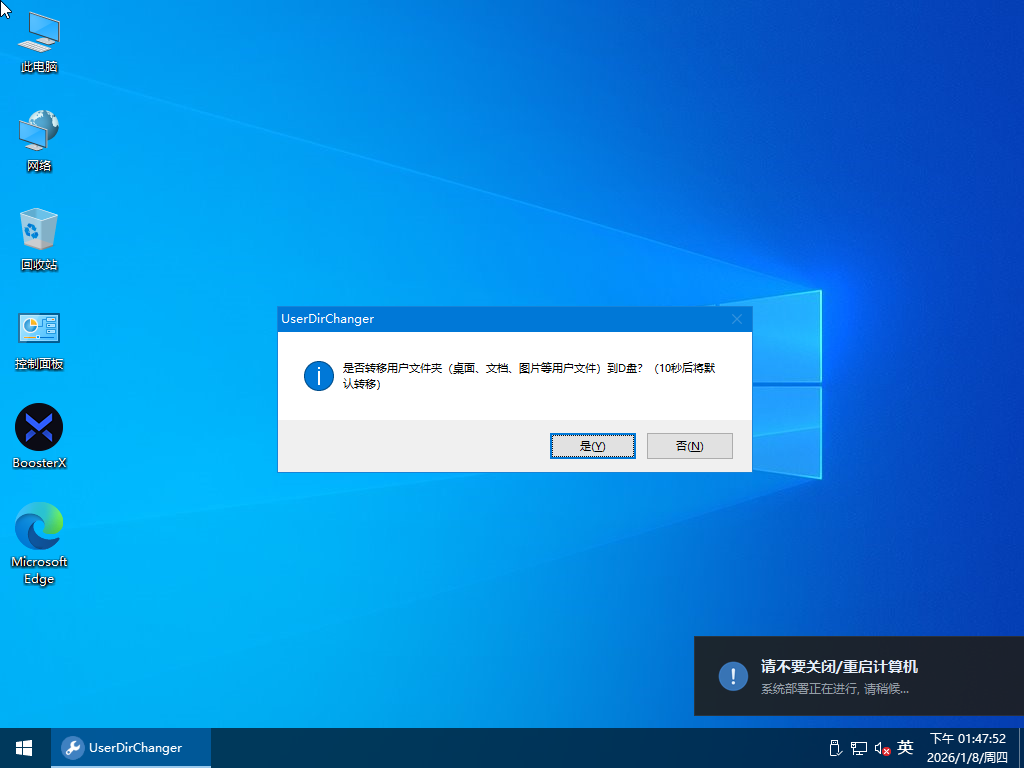Open the Windows Start menu
This screenshot has height=768, width=1024.
[24, 748]
